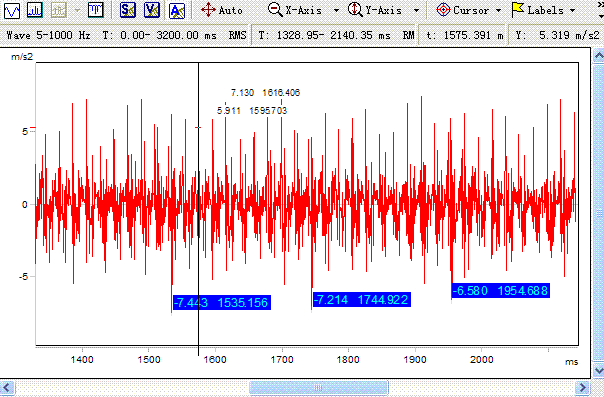
Task: Click the -7.443 1535.156 peak label
Action: (x=221, y=303)
